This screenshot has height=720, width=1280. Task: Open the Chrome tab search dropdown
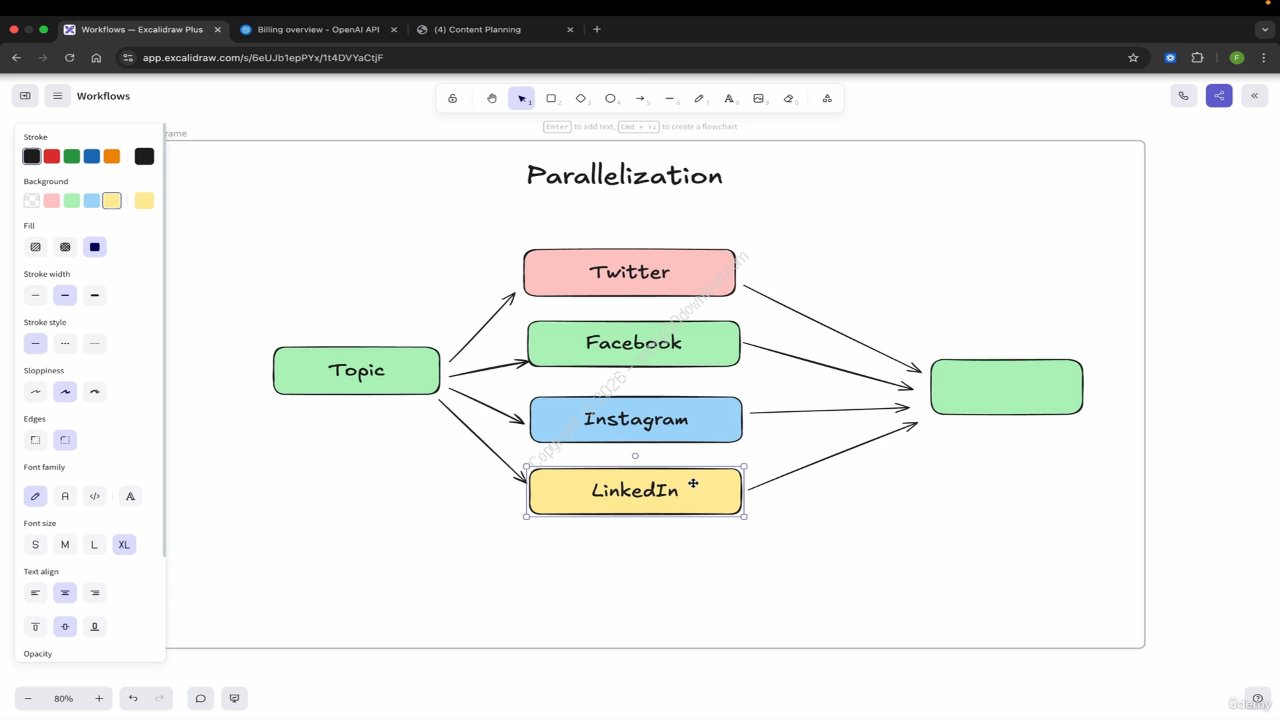point(1265,30)
